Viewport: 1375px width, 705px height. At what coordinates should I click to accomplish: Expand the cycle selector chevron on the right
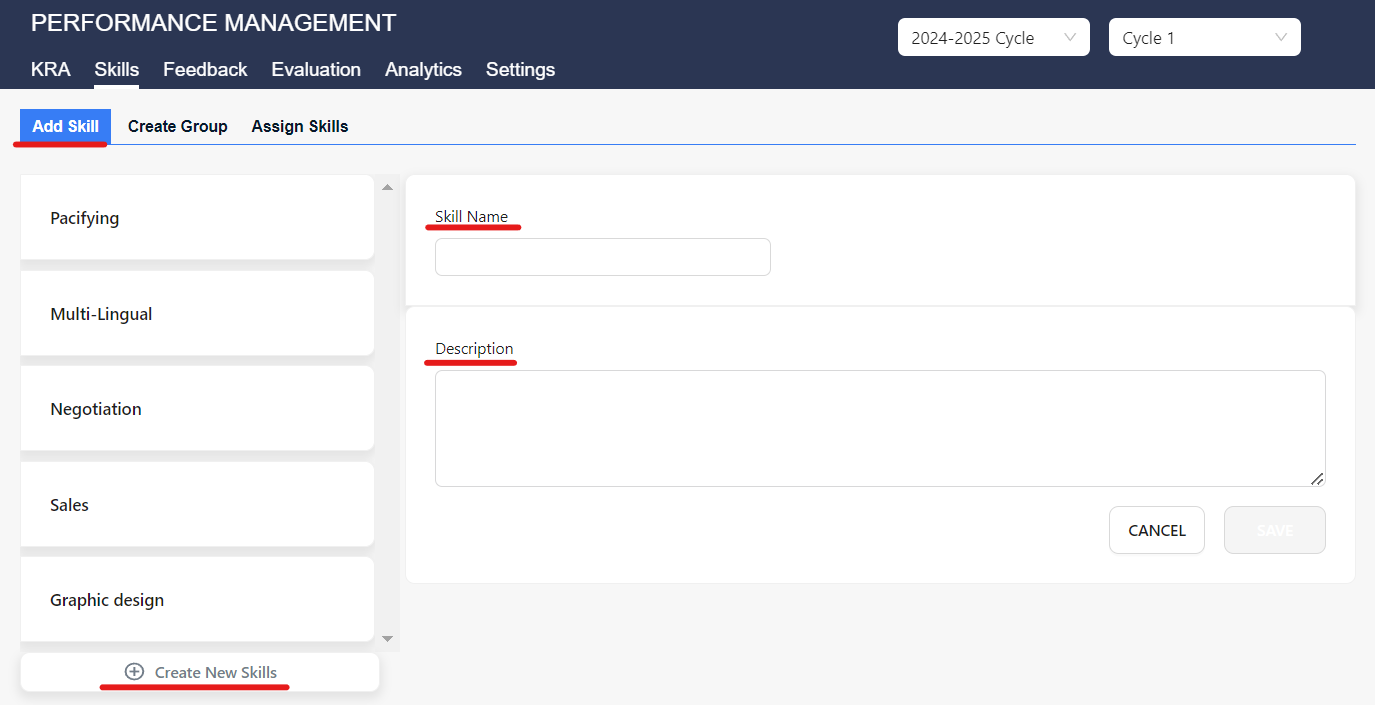[x=1281, y=37]
